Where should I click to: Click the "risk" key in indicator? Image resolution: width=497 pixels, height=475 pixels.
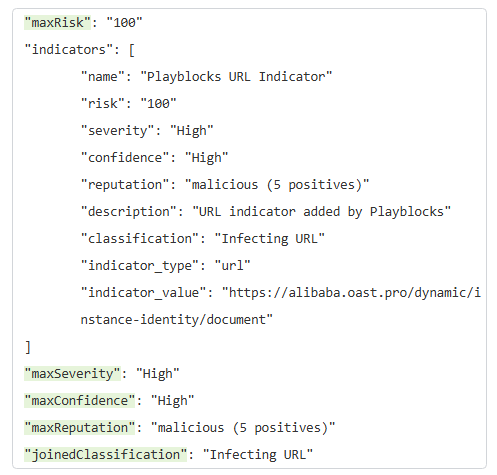pos(103,104)
